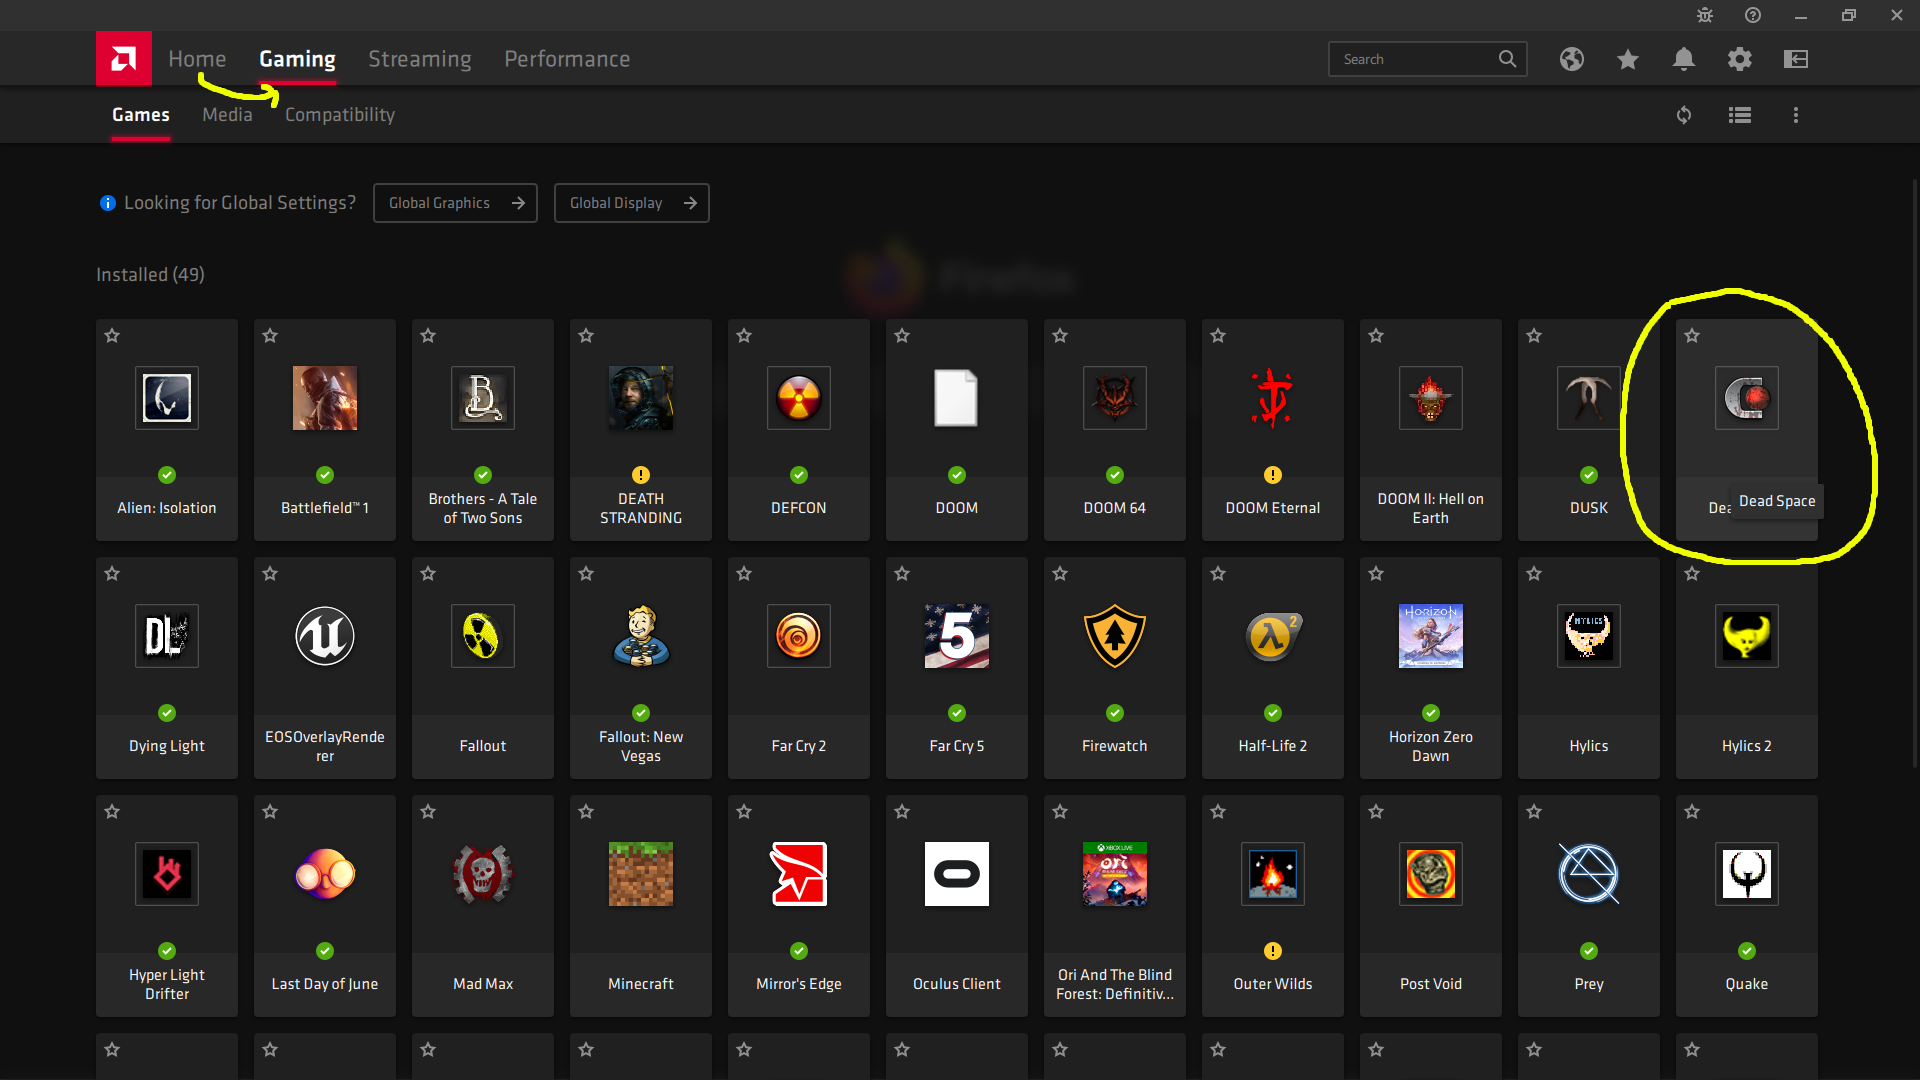Screen dimensions: 1920x1080
Task: Click the AMD logo home icon
Action: click(x=124, y=59)
